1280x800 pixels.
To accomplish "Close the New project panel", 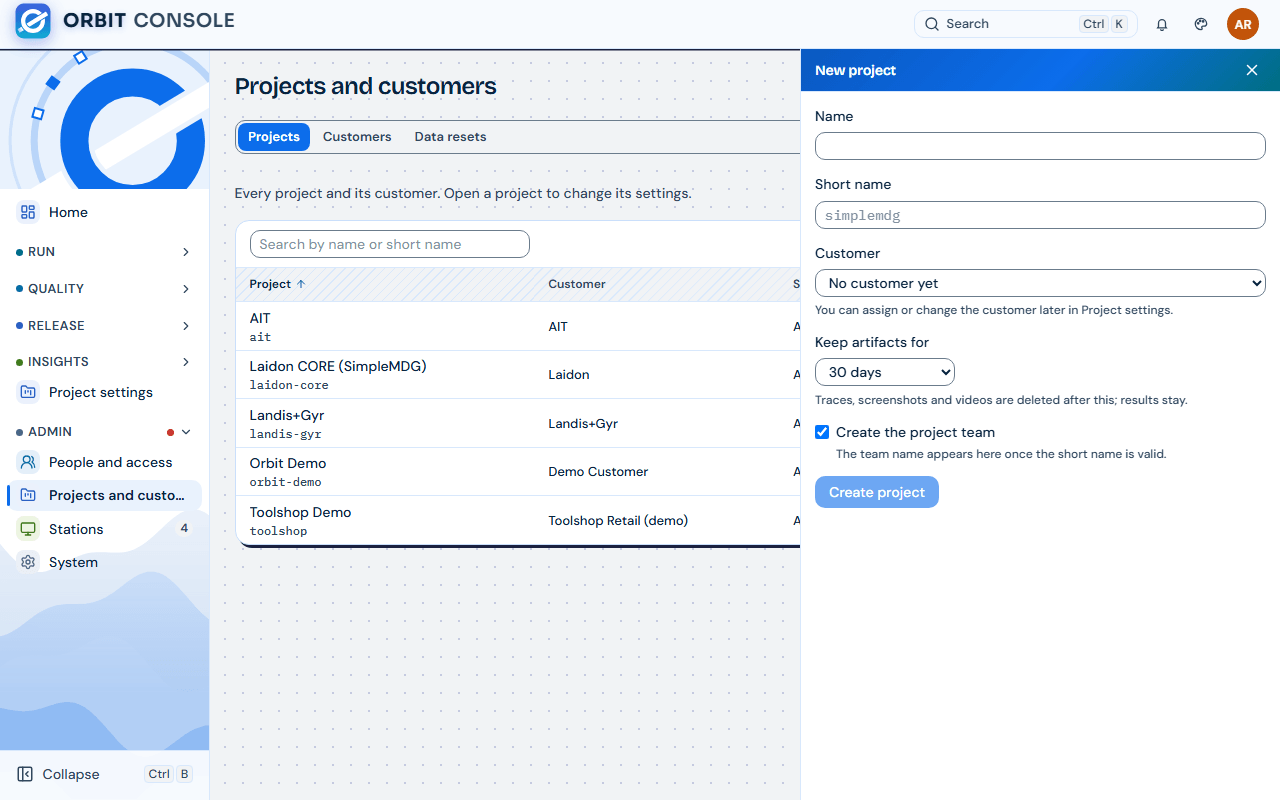I will coord(1252,70).
